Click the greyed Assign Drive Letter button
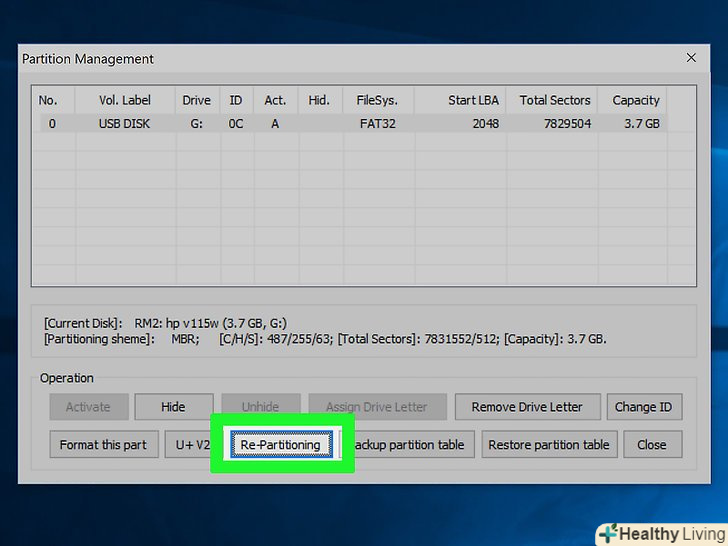Screen dimensions: 728x546 [x=377, y=407]
